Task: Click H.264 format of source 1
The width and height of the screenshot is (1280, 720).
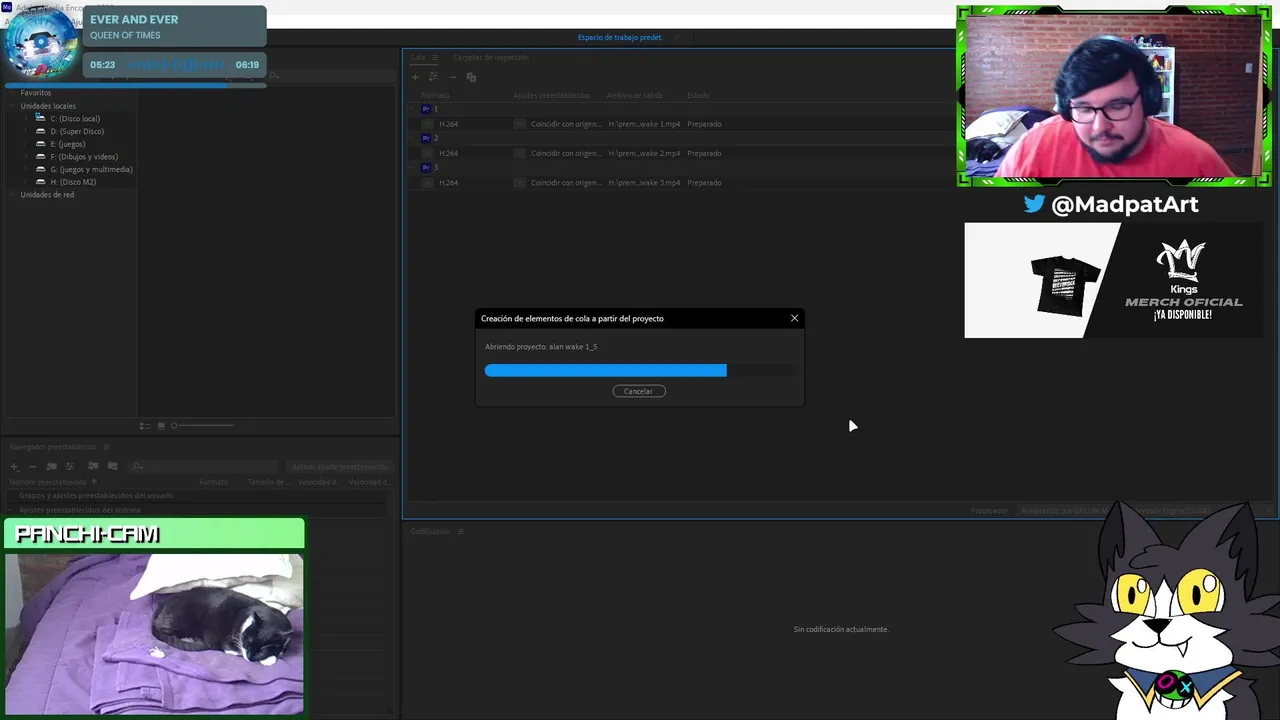Action: click(448, 124)
